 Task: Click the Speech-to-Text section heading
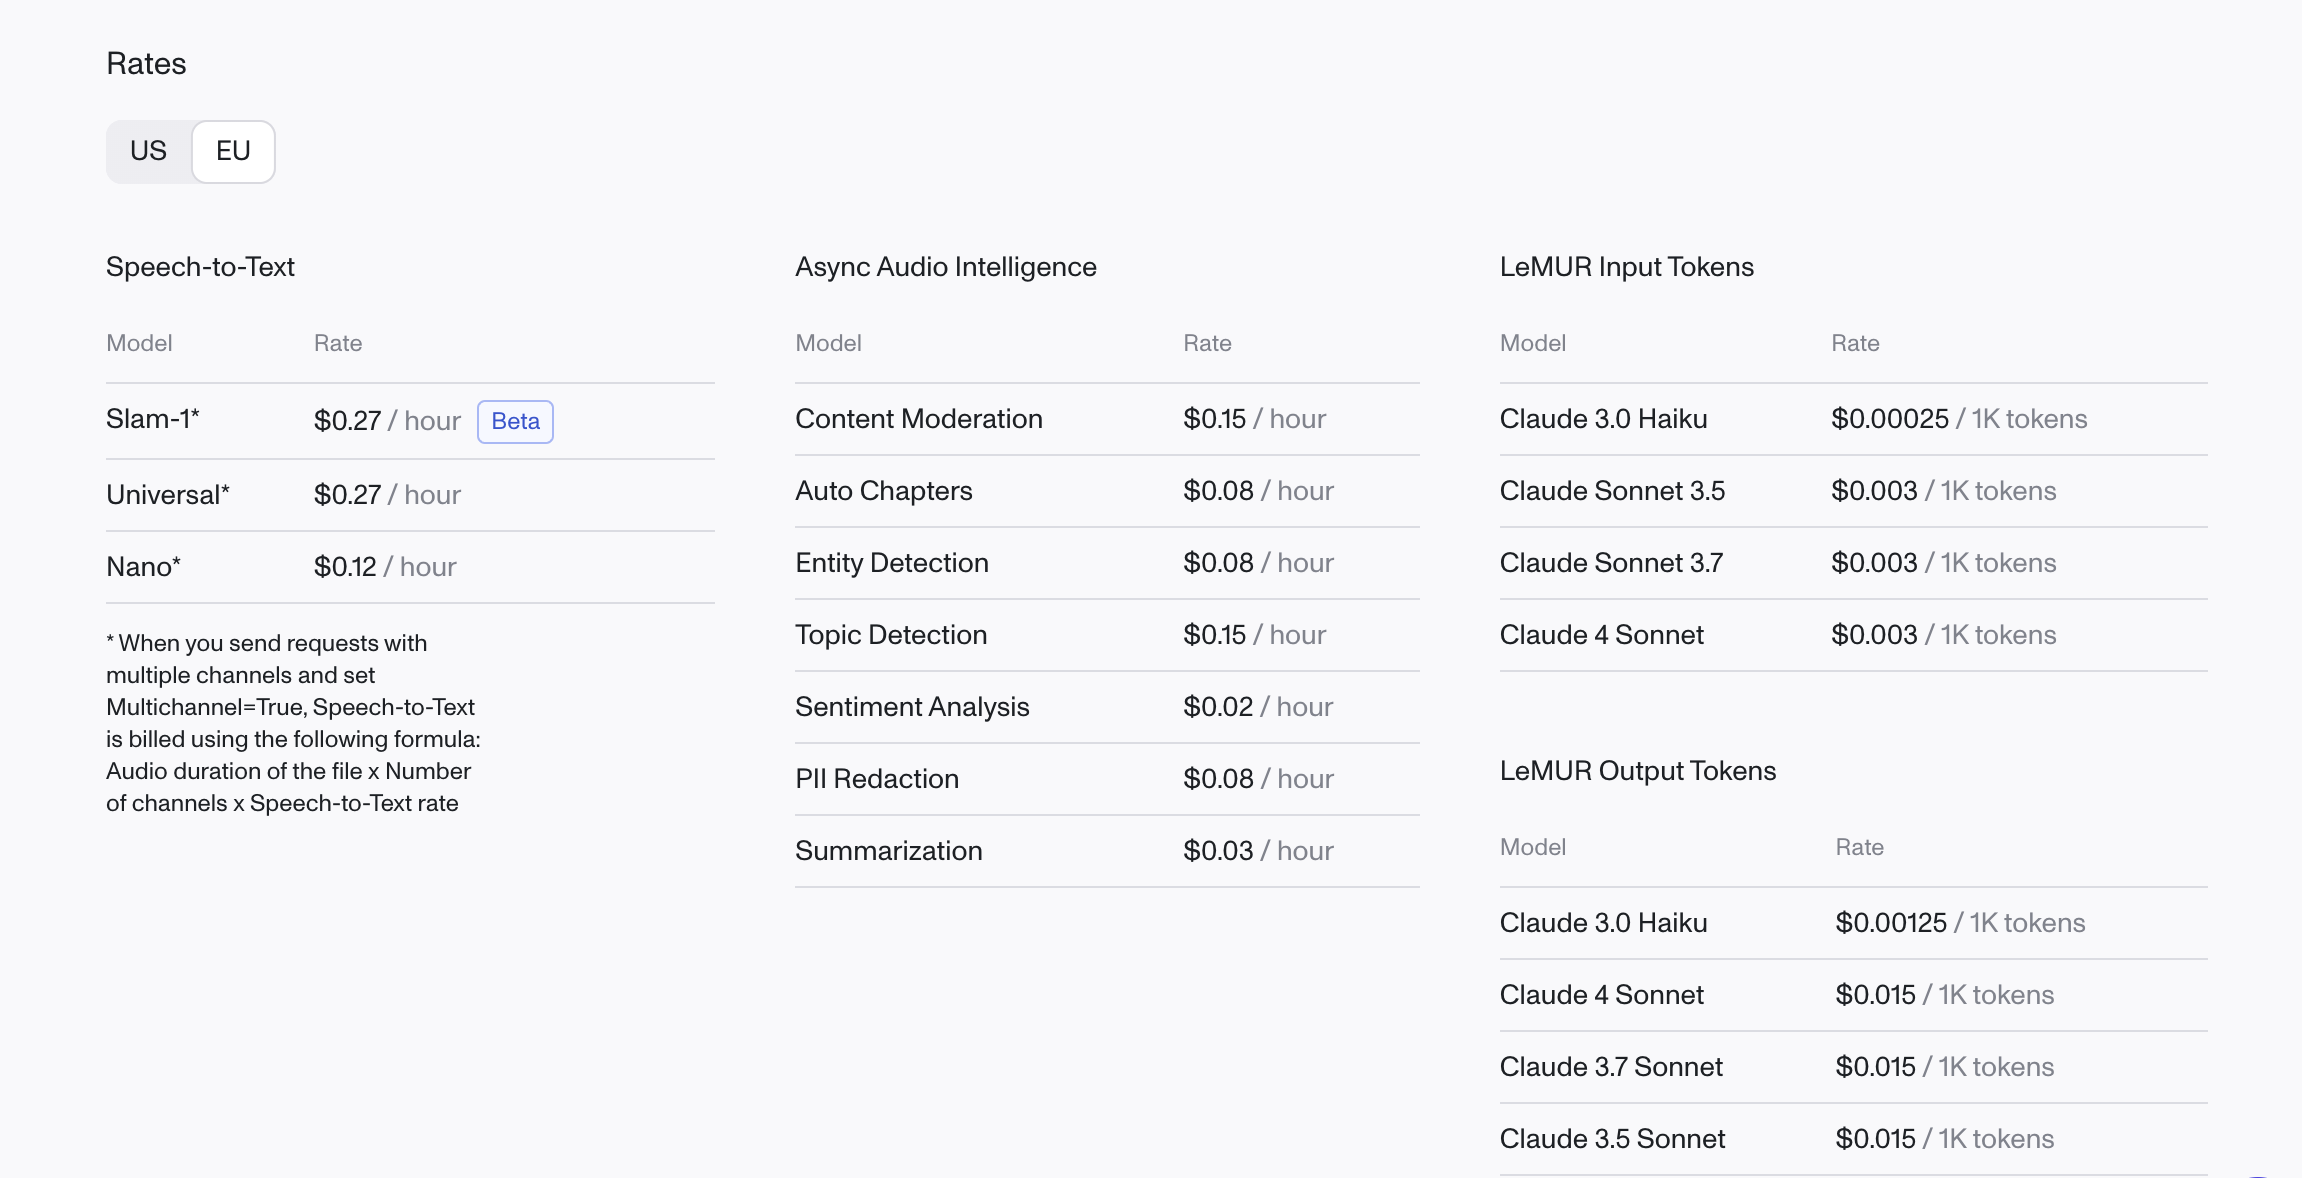click(x=200, y=267)
